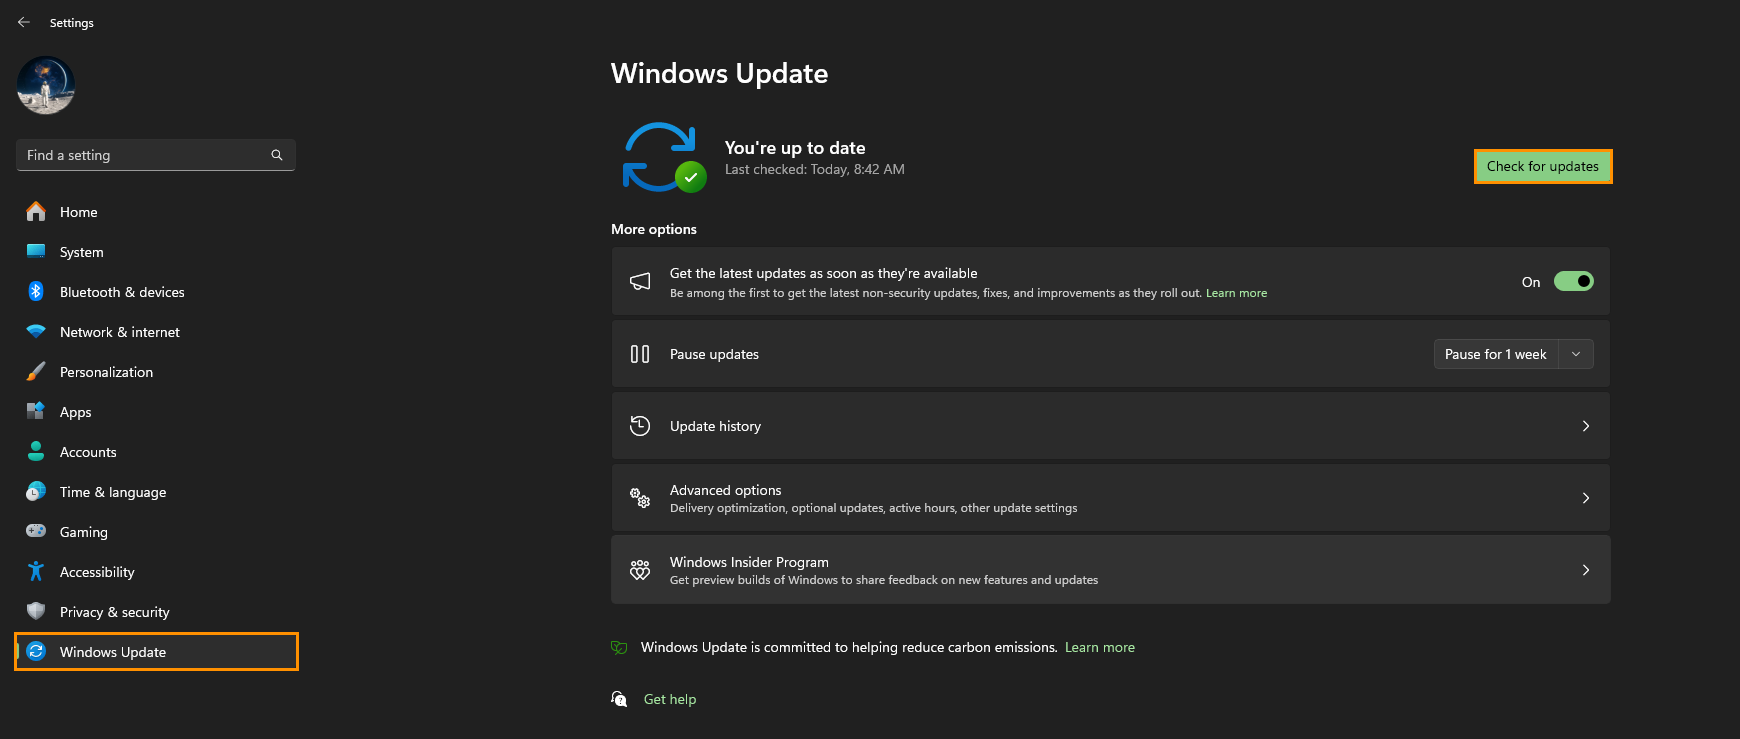Screen dimensions: 1740x739
Task: Open Apps settings
Action: point(156,412)
